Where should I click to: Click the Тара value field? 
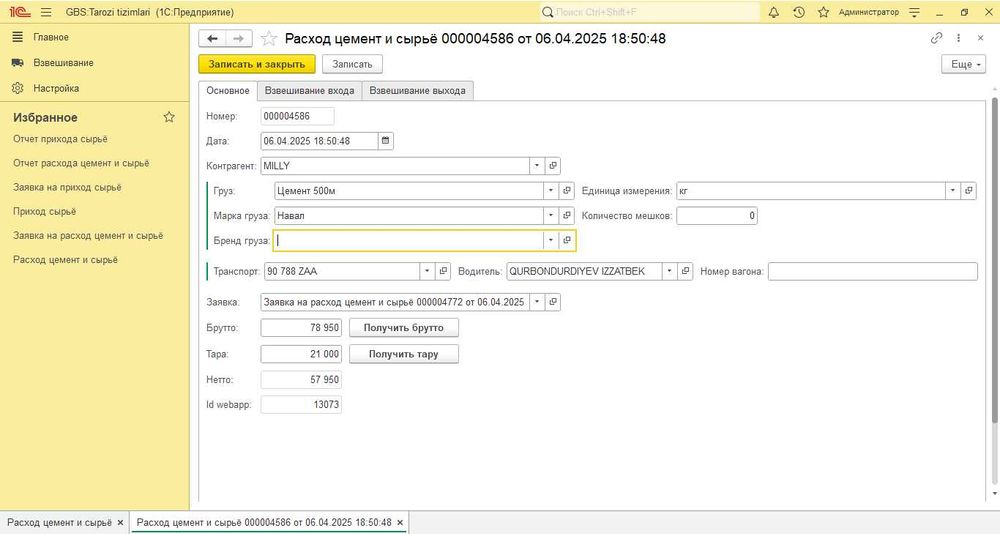coord(301,353)
